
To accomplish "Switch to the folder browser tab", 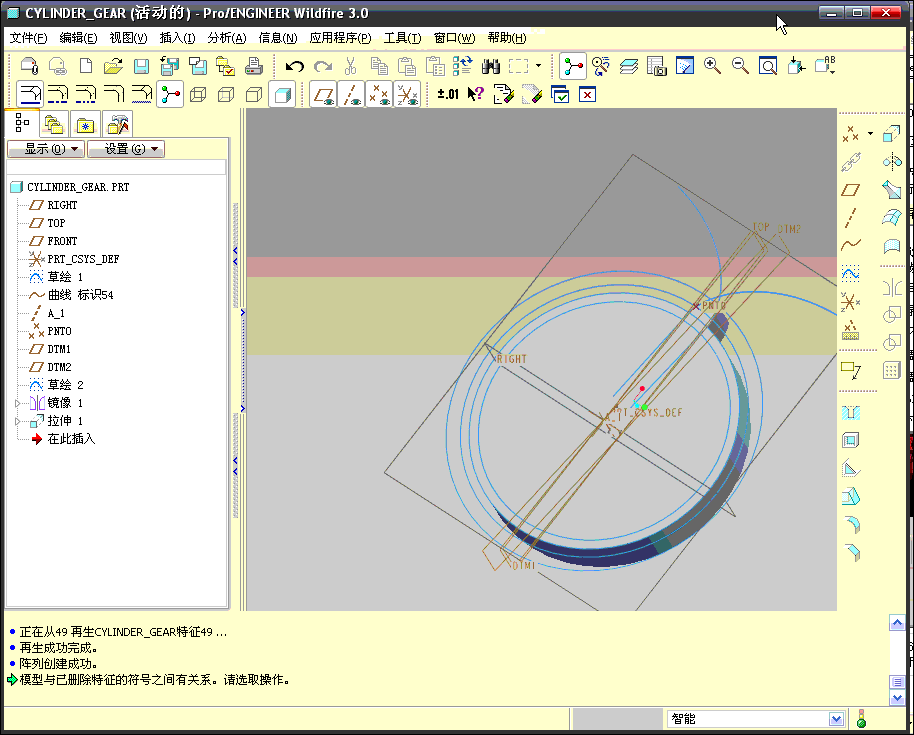I will 54,124.
